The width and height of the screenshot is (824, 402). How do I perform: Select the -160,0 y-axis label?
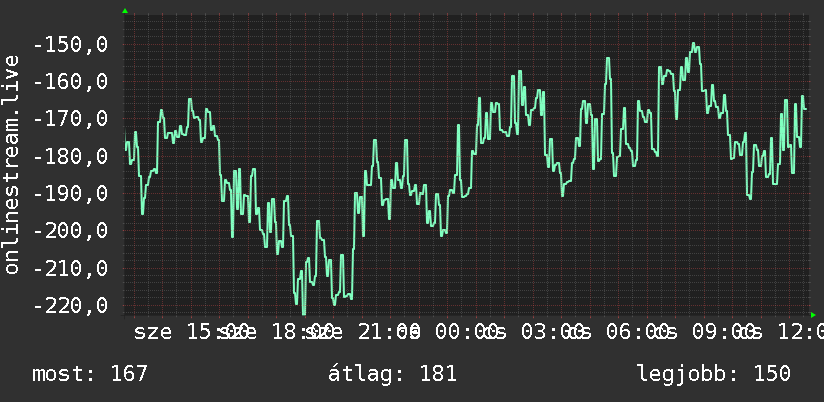coord(70,82)
